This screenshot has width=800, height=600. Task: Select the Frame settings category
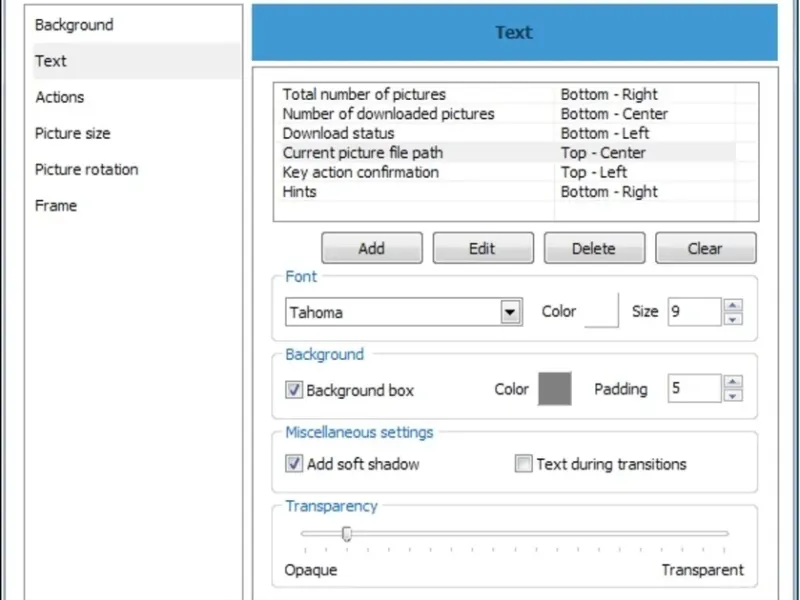pos(56,205)
